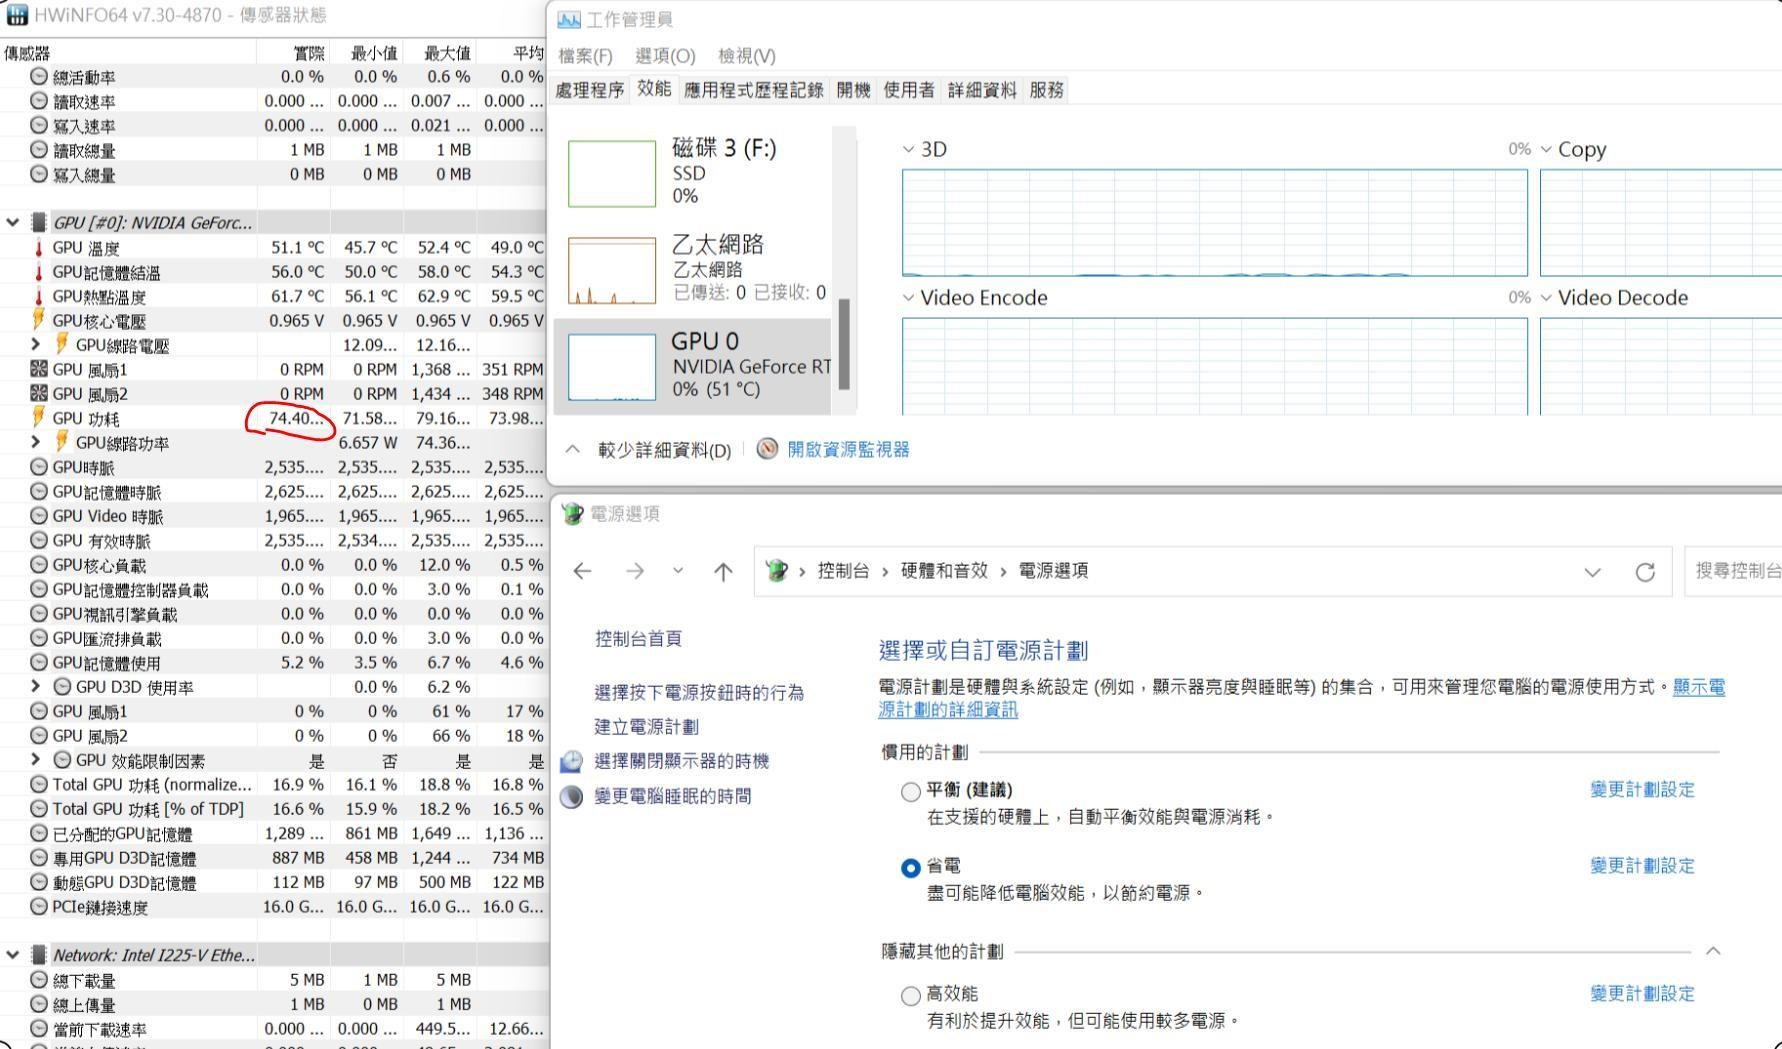This screenshot has width=1782, height=1049.
Task: Select the 平衡 (建議) power plan
Action: 910,792
